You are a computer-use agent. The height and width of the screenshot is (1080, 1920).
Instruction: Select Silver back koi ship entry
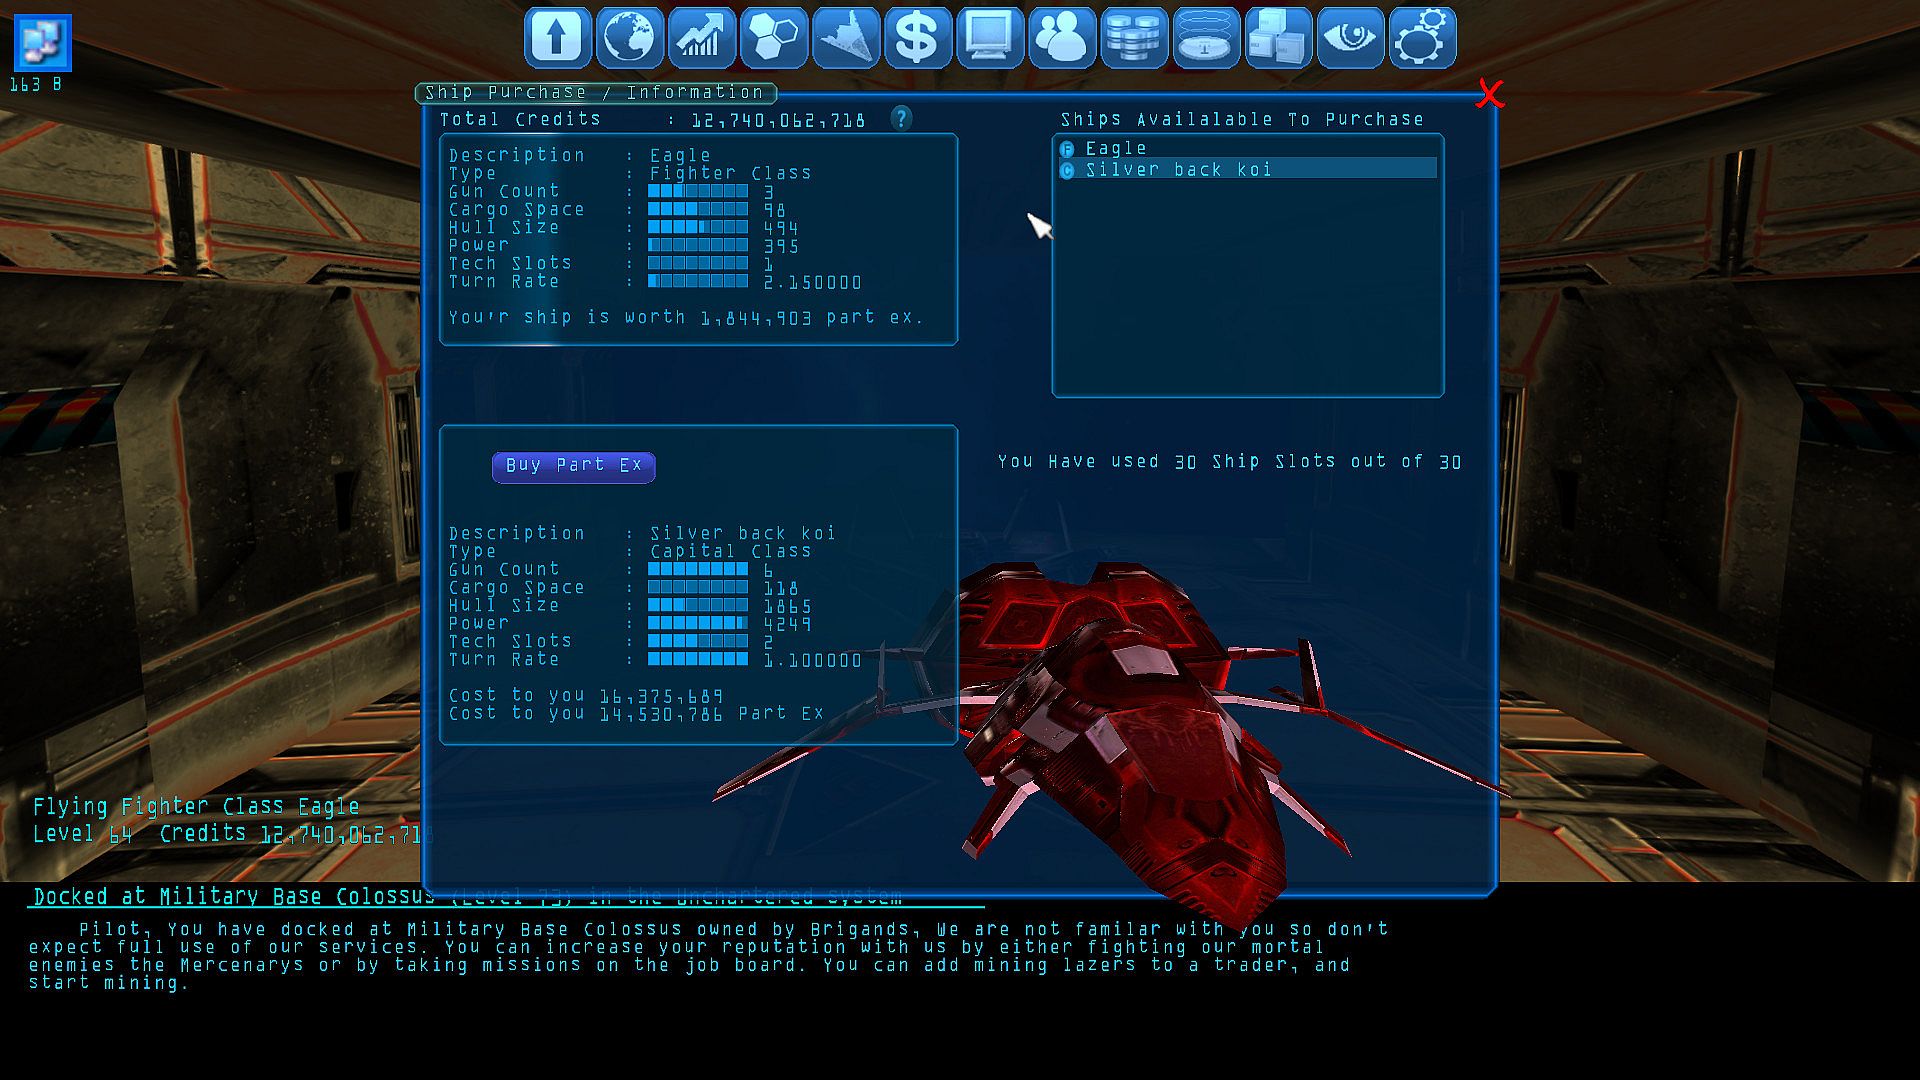coord(1178,169)
